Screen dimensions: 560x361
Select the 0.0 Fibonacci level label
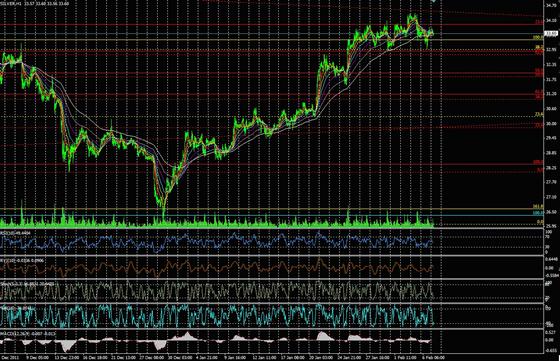pos(540,222)
